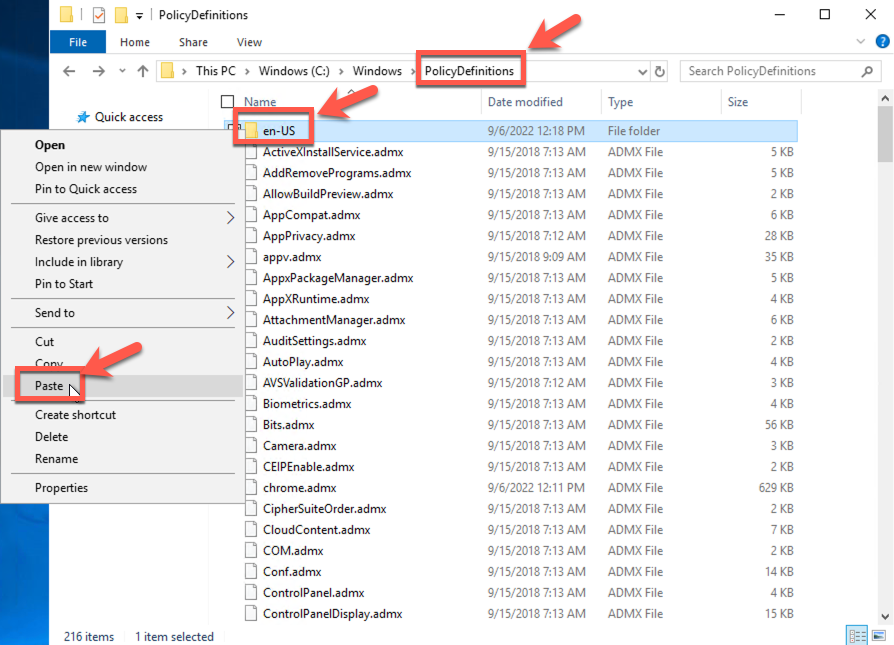Viewport: 894px width, 645px height.
Task: Expand the ribbon with the chevron
Action: (862, 42)
